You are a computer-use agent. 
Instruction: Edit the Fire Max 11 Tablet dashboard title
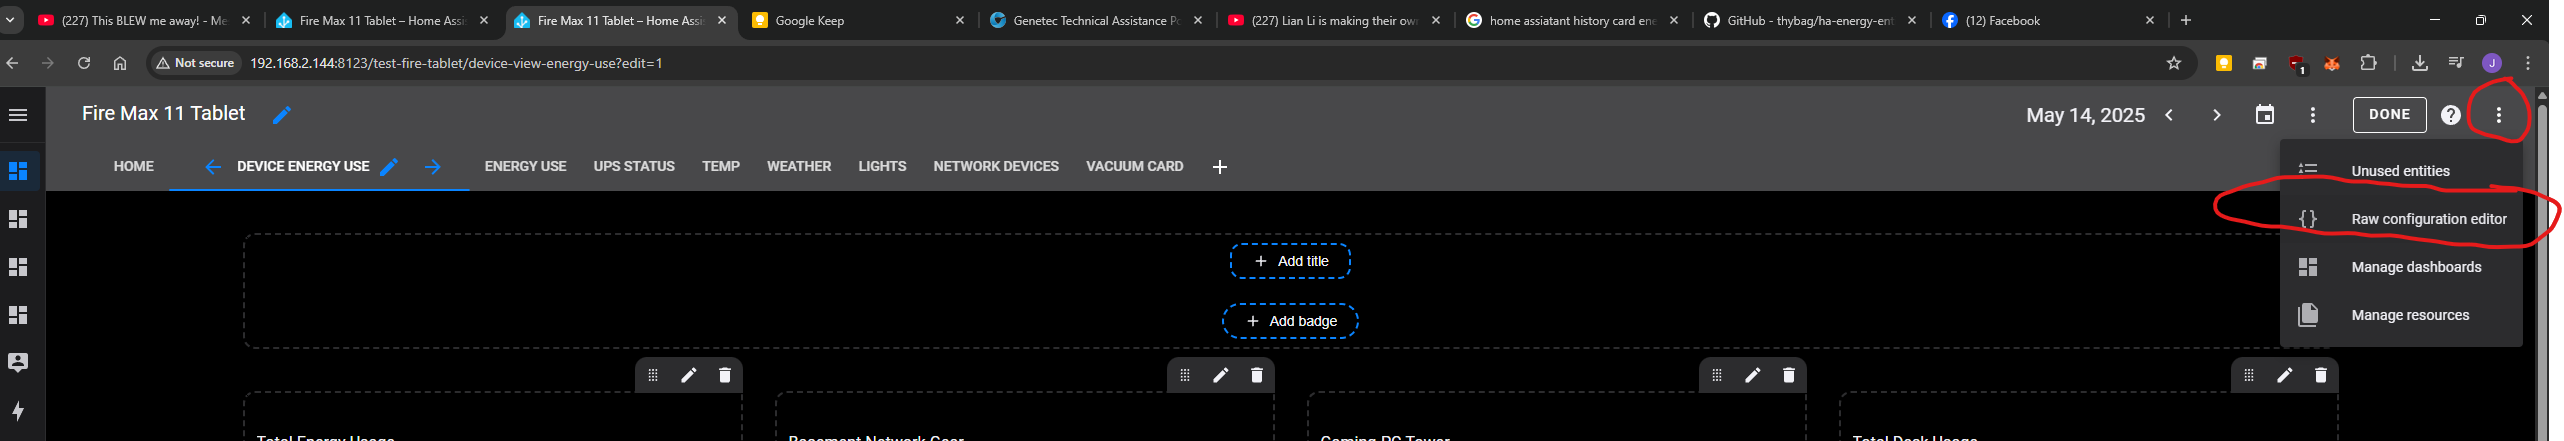coord(282,115)
